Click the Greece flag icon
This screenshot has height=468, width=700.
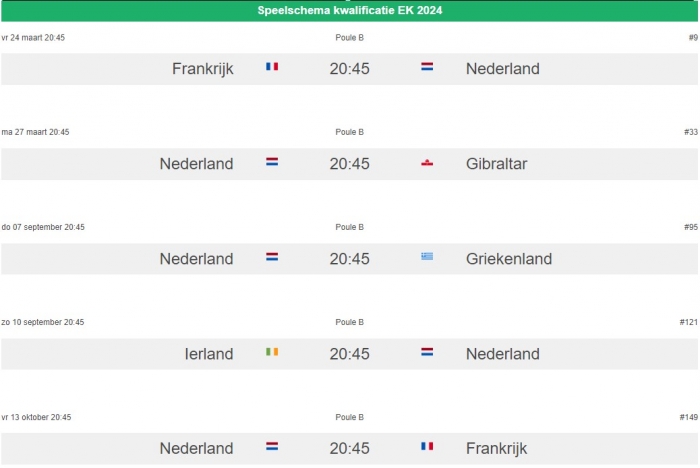tap(427, 257)
